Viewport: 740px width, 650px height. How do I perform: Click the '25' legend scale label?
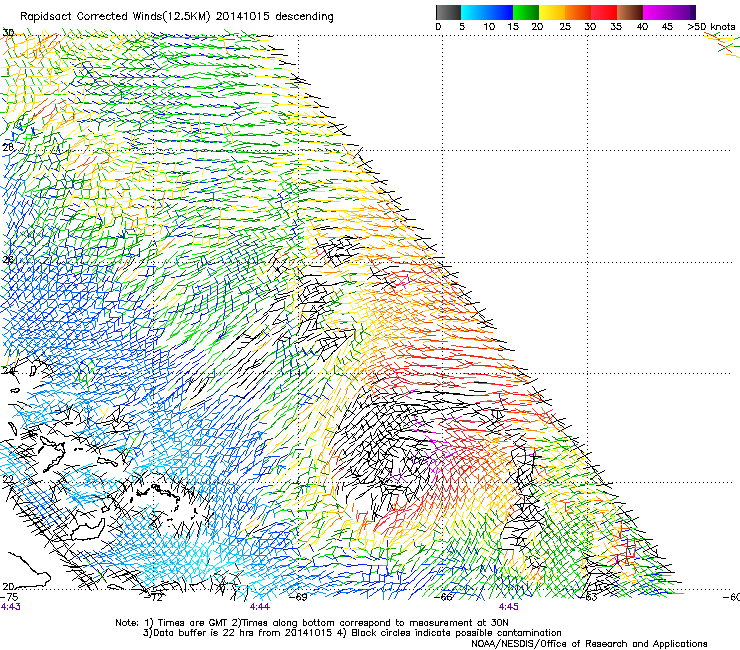tap(565, 27)
